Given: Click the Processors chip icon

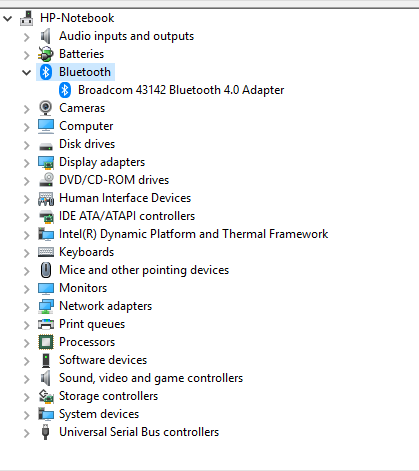Looking at the screenshot, I should click(x=46, y=342).
